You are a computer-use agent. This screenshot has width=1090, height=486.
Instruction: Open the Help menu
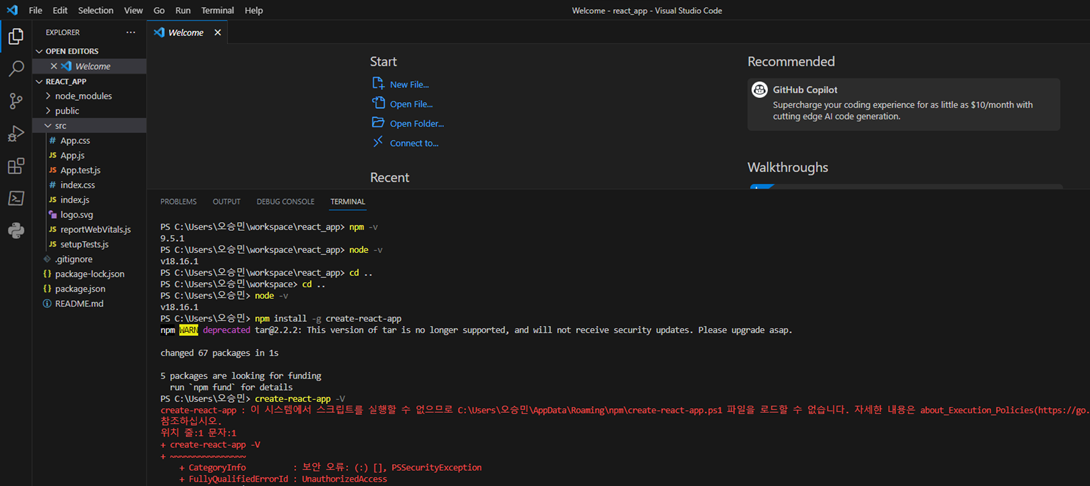(x=254, y=10)
